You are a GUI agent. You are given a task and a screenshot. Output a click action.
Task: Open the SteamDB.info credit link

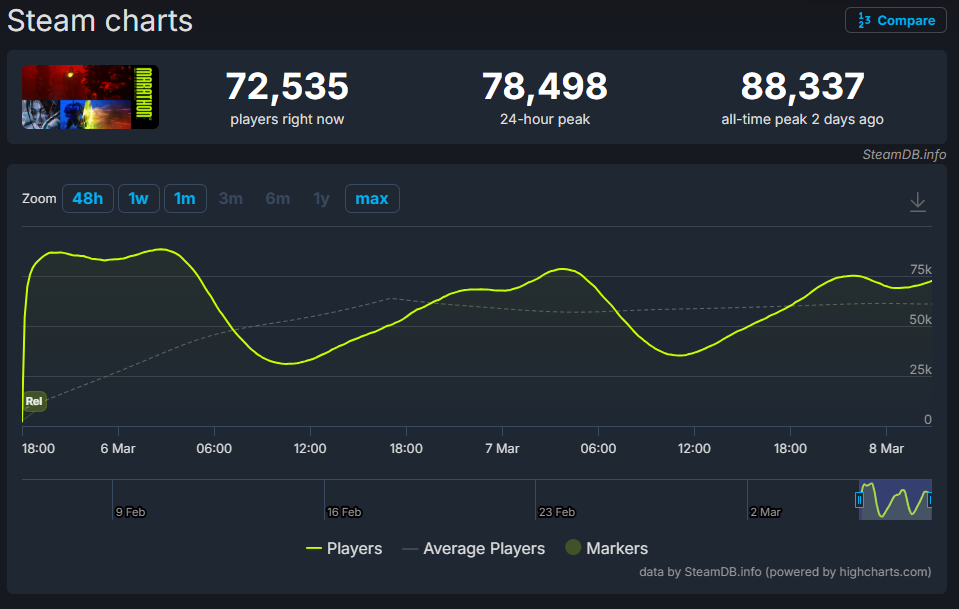click(x=904, y=155)
